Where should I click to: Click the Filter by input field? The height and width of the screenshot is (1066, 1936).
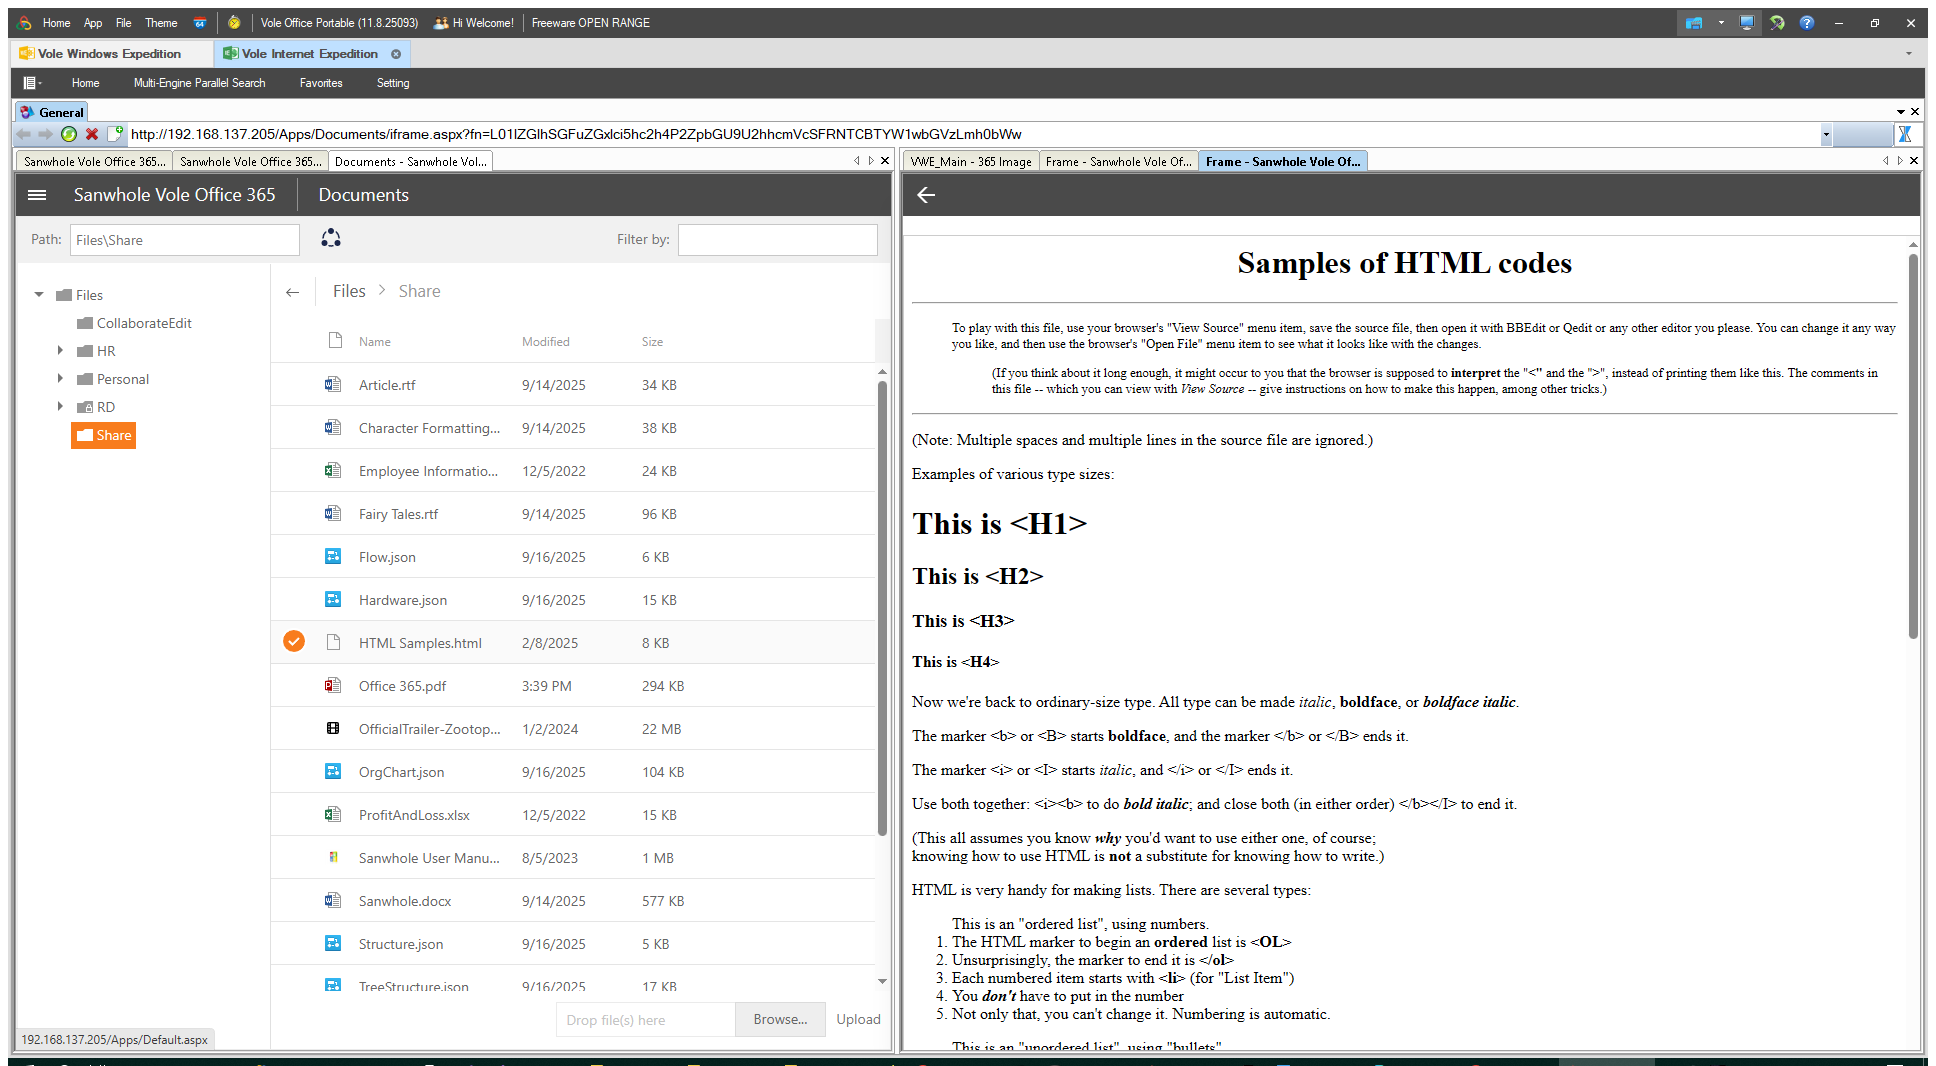click(777, 240)
